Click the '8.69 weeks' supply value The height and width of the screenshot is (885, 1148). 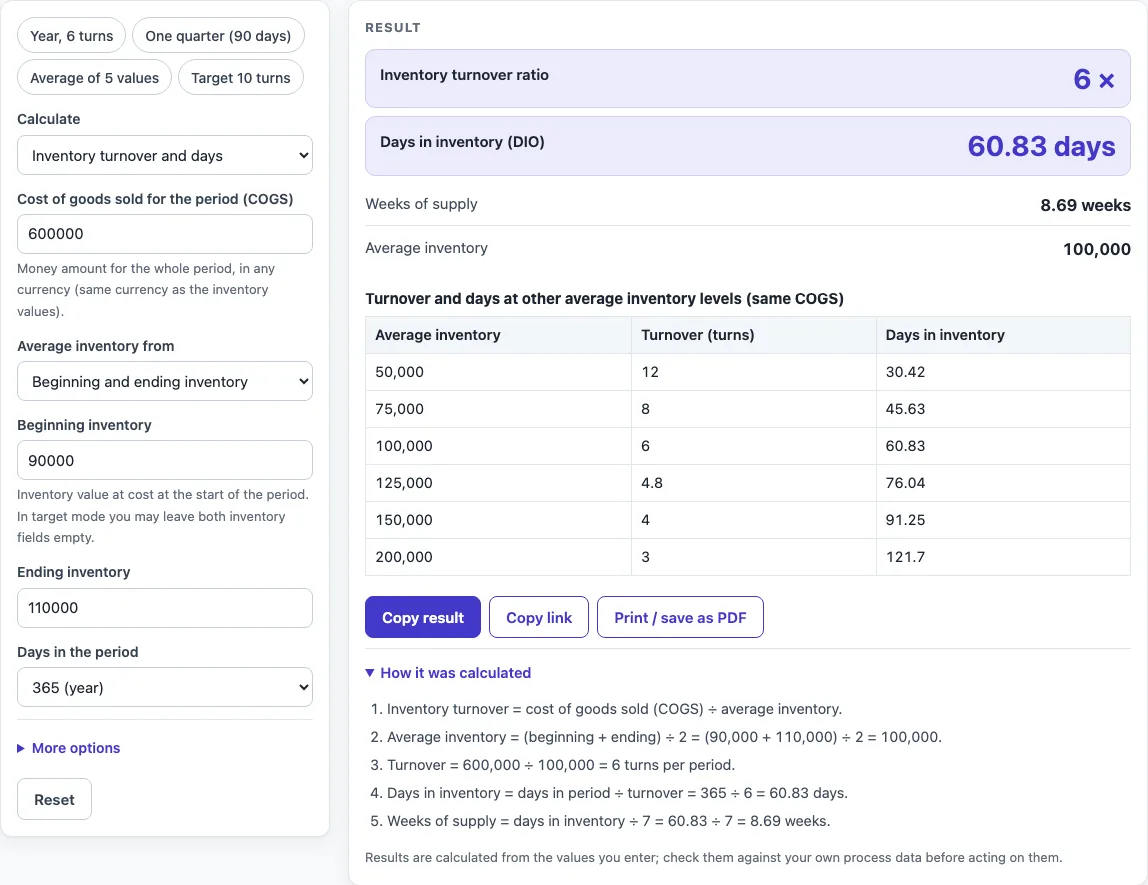click(1085, 205)
